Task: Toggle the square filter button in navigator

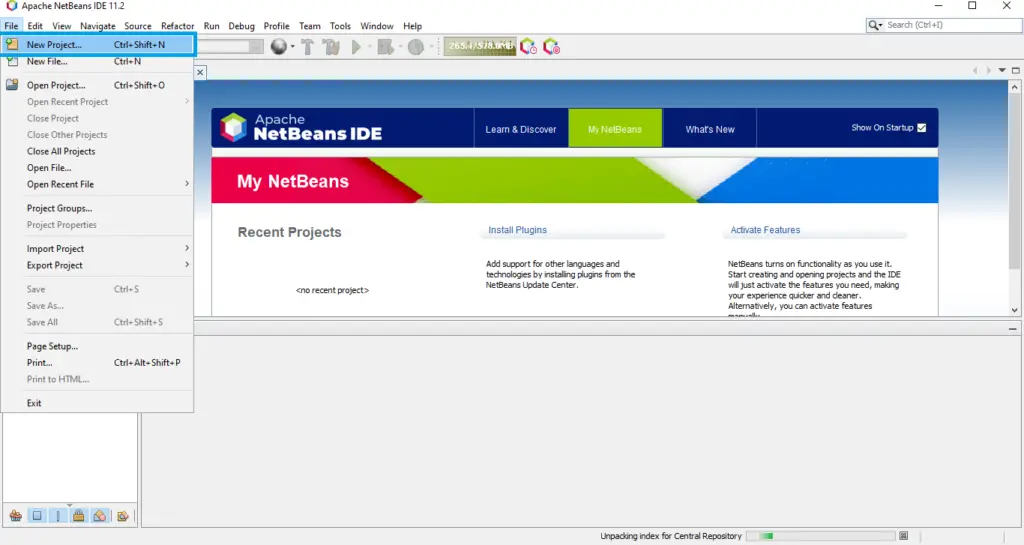Action: tap(37, 516)
